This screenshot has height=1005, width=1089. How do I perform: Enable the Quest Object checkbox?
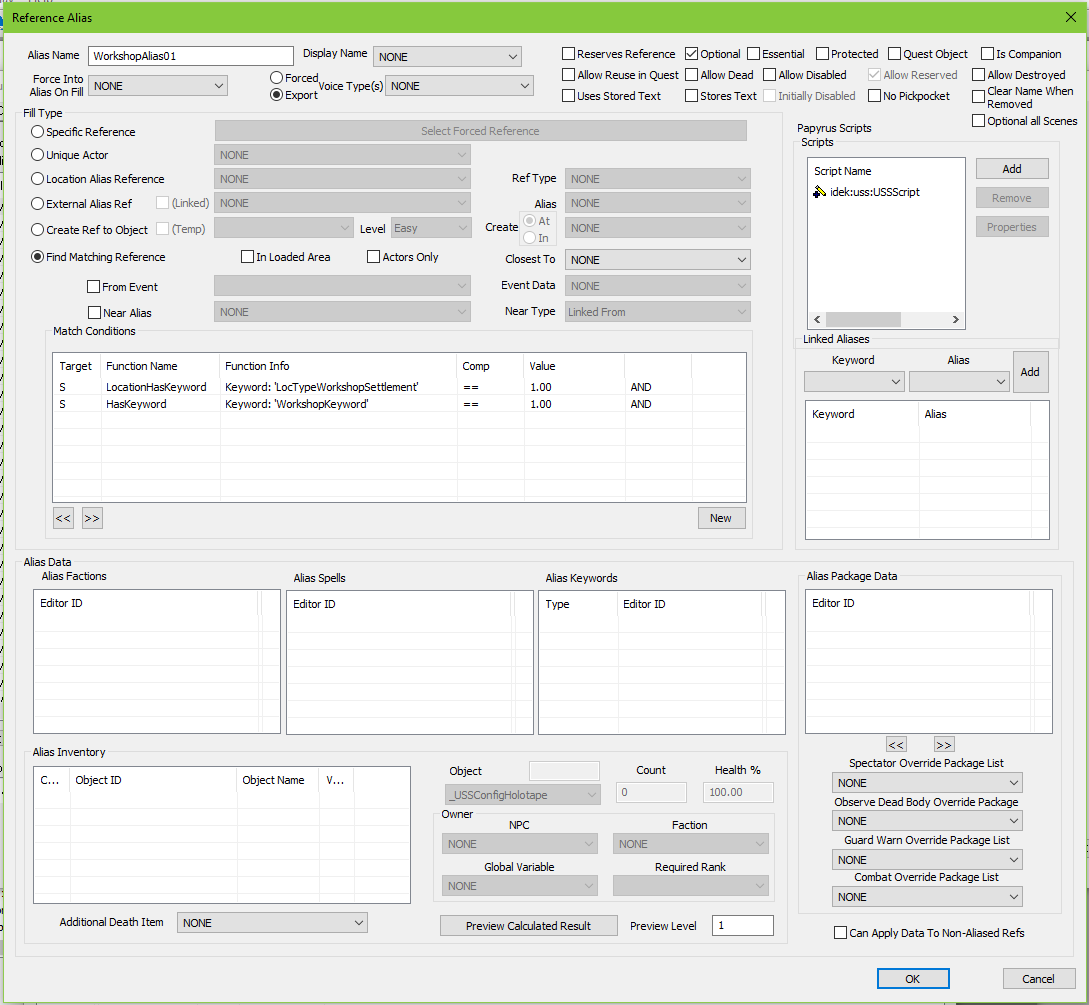point(895,54)
